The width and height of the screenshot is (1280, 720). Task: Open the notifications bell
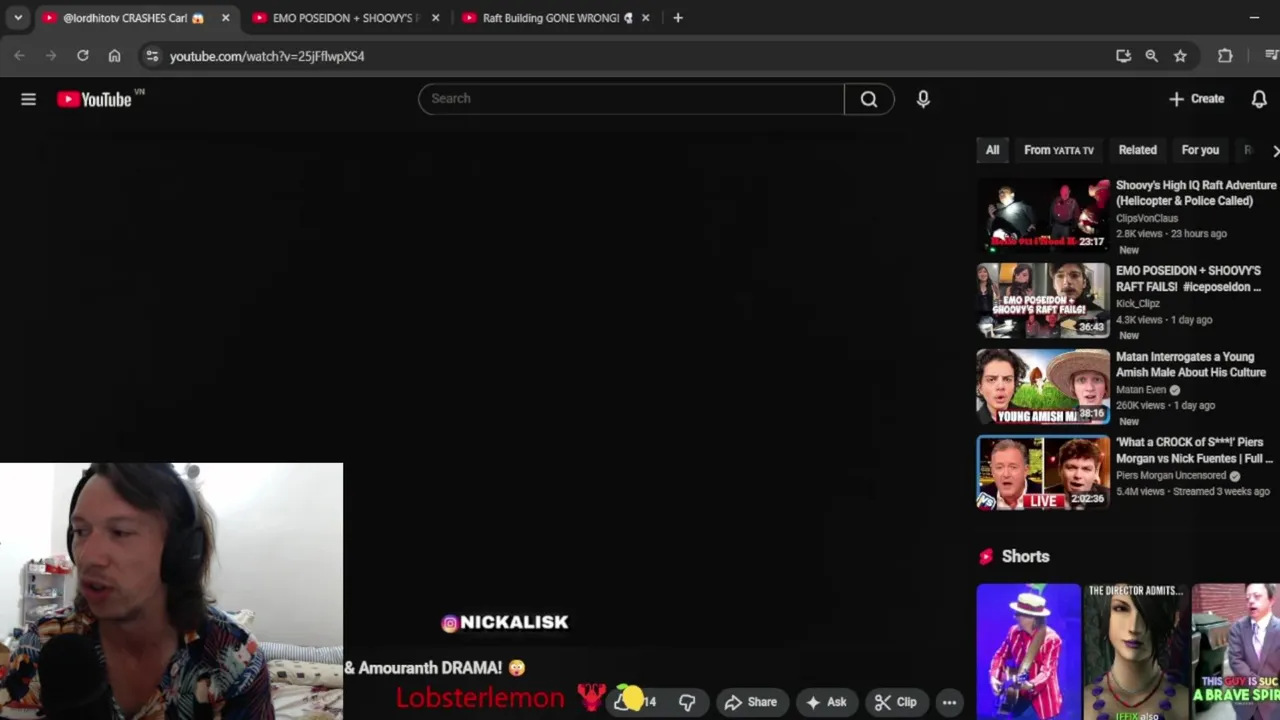[x=1259, y=99]
